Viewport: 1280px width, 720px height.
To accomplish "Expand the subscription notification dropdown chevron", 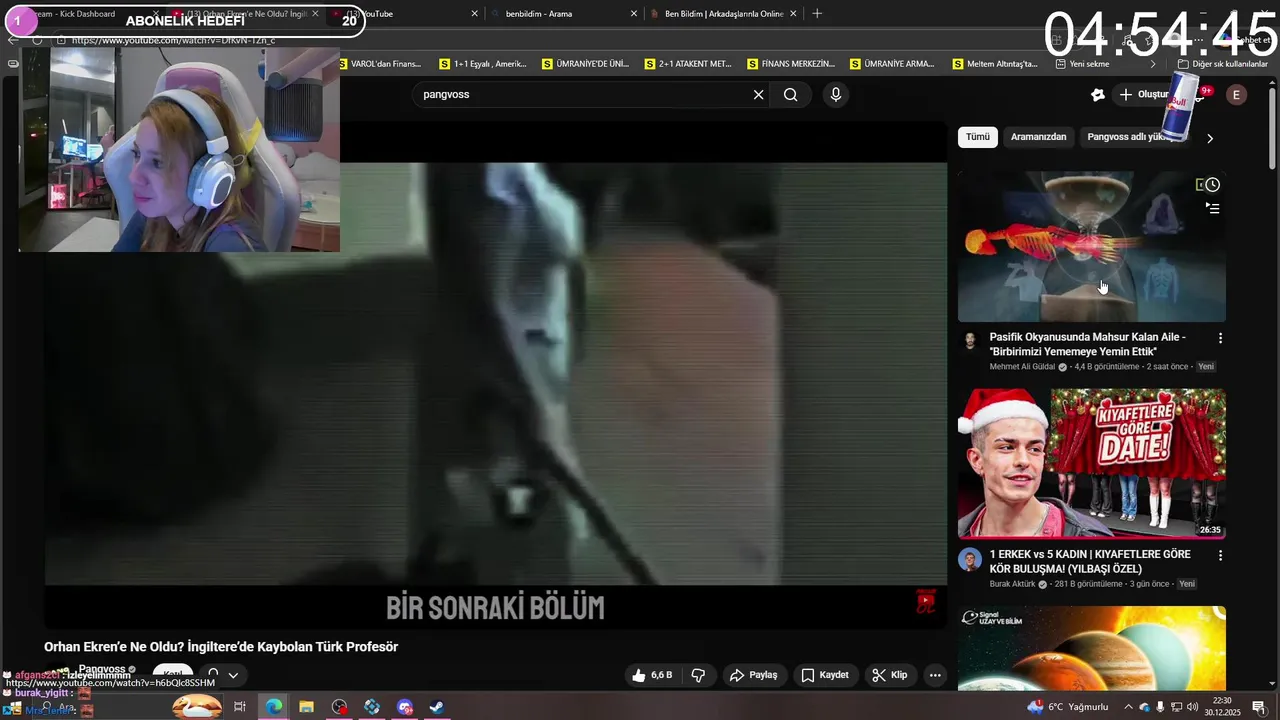I will coord(233,675).
